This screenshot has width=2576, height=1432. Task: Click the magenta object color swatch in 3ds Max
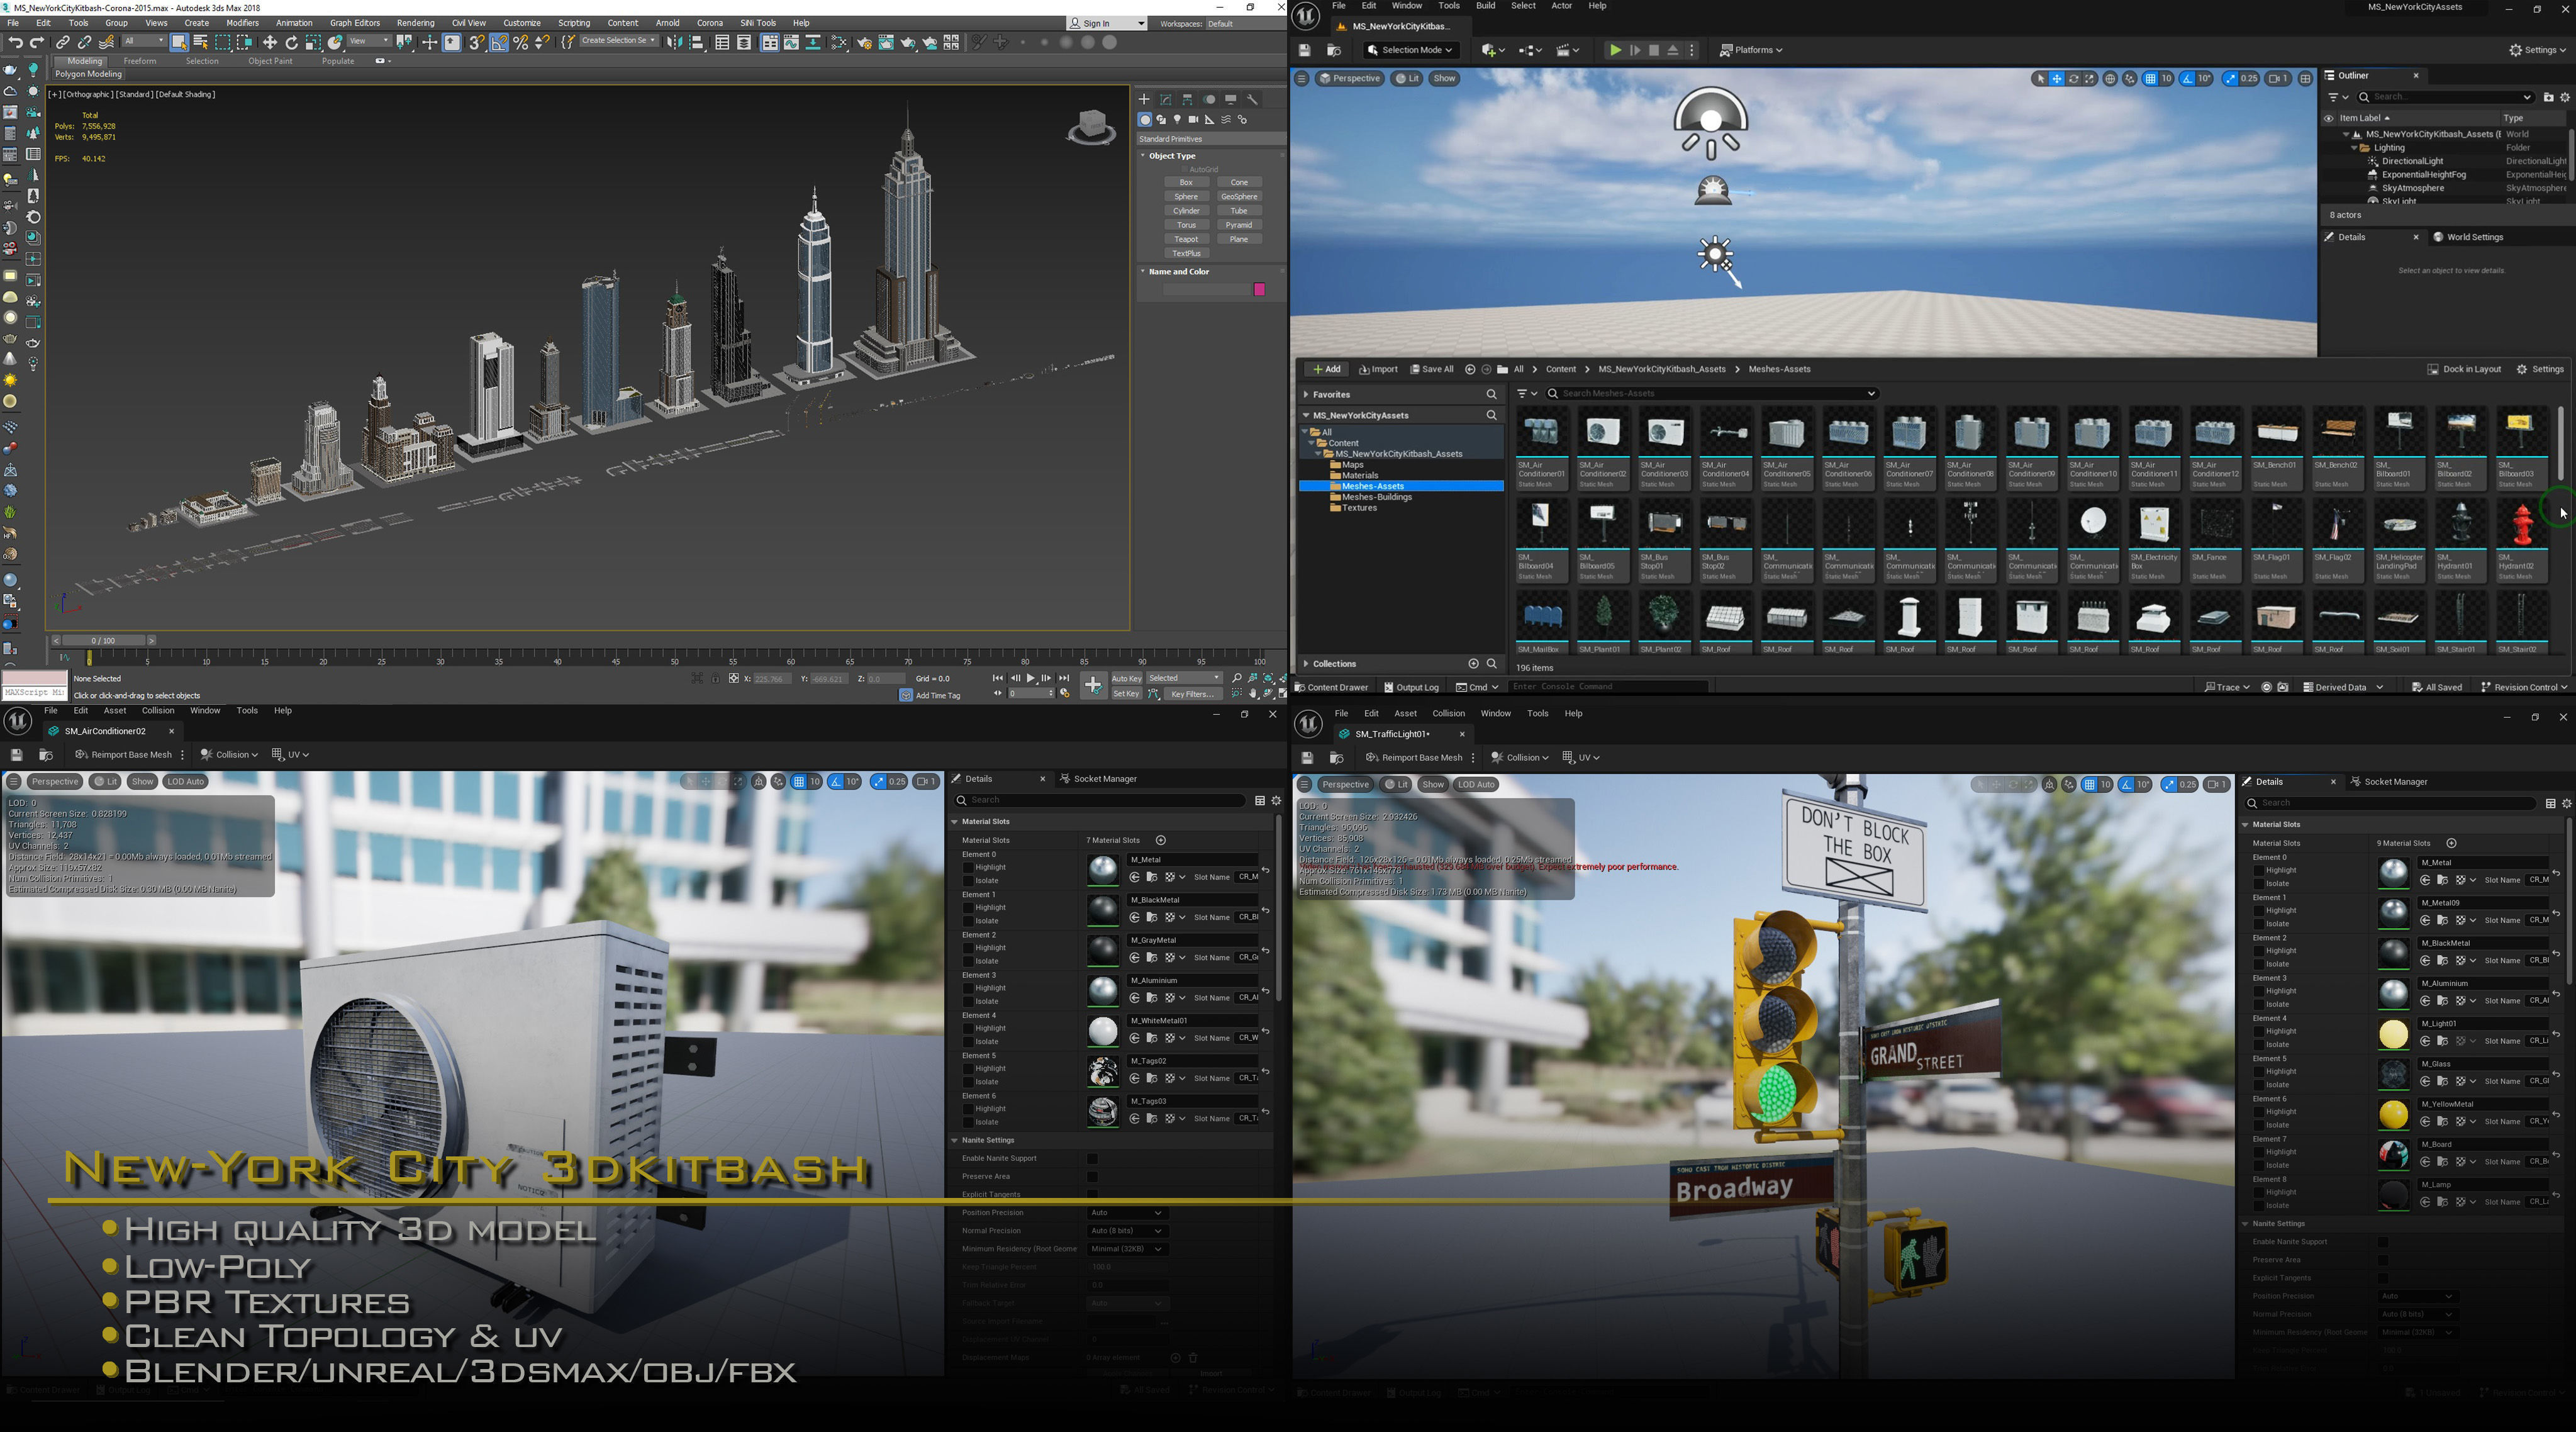(x=1260, y=290)
